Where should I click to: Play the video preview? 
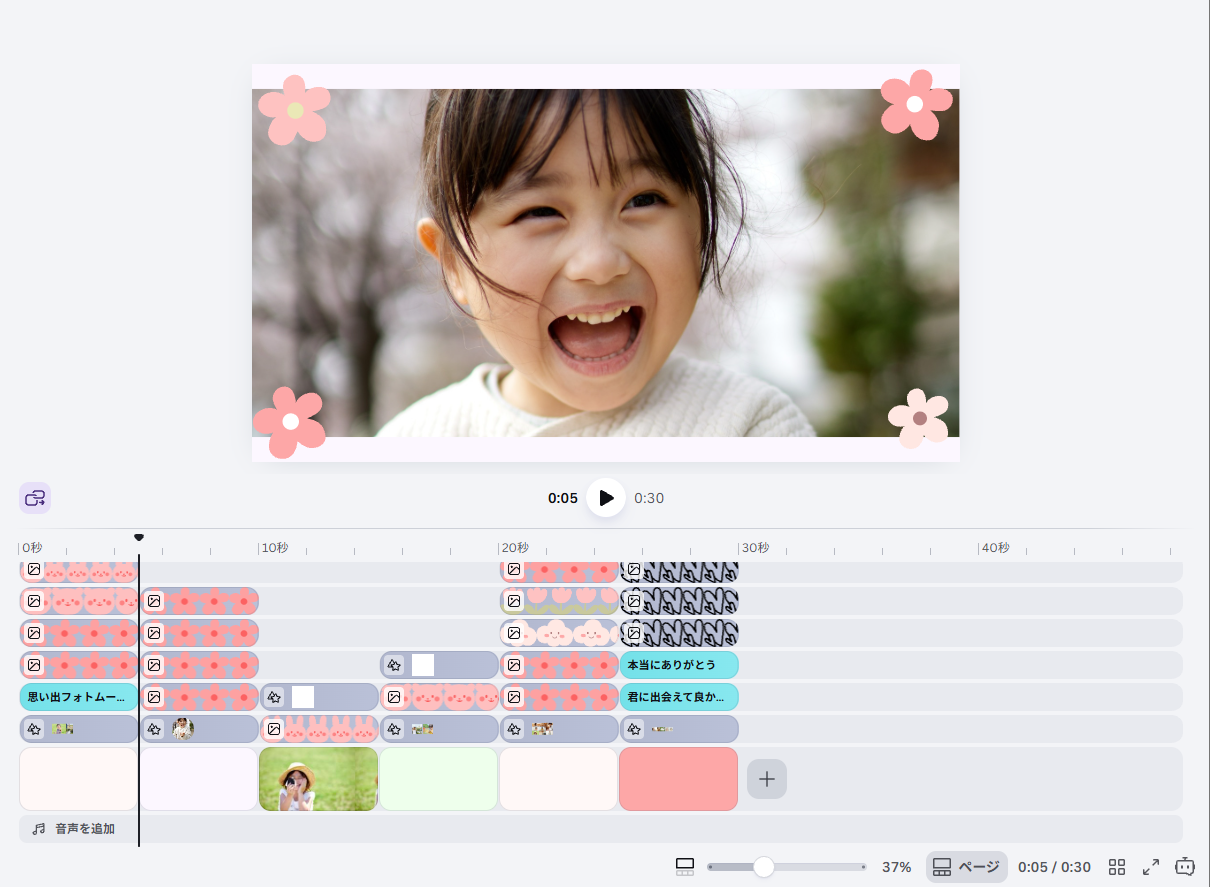tap(606, 498)
